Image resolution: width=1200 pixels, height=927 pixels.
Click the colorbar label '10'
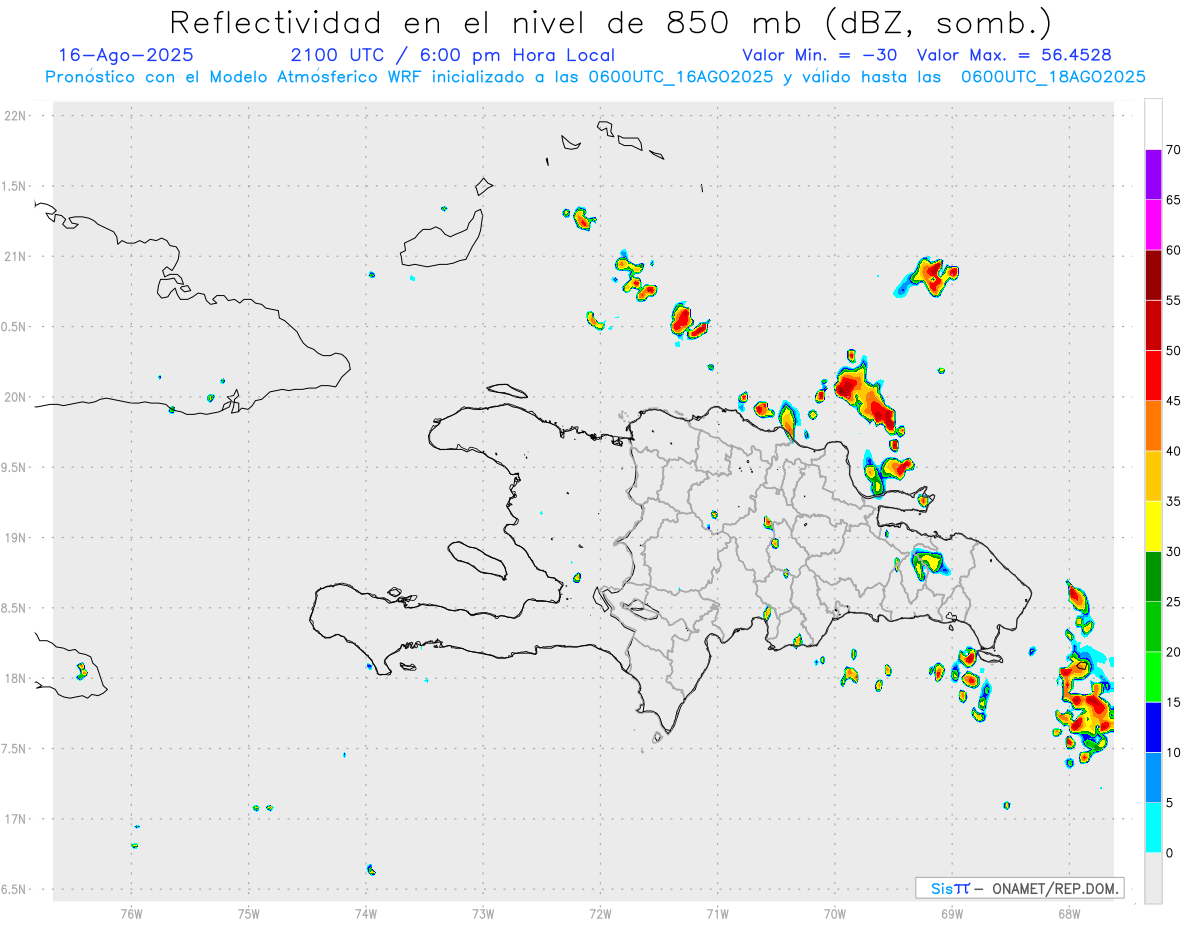click(x=1174, y=752)
